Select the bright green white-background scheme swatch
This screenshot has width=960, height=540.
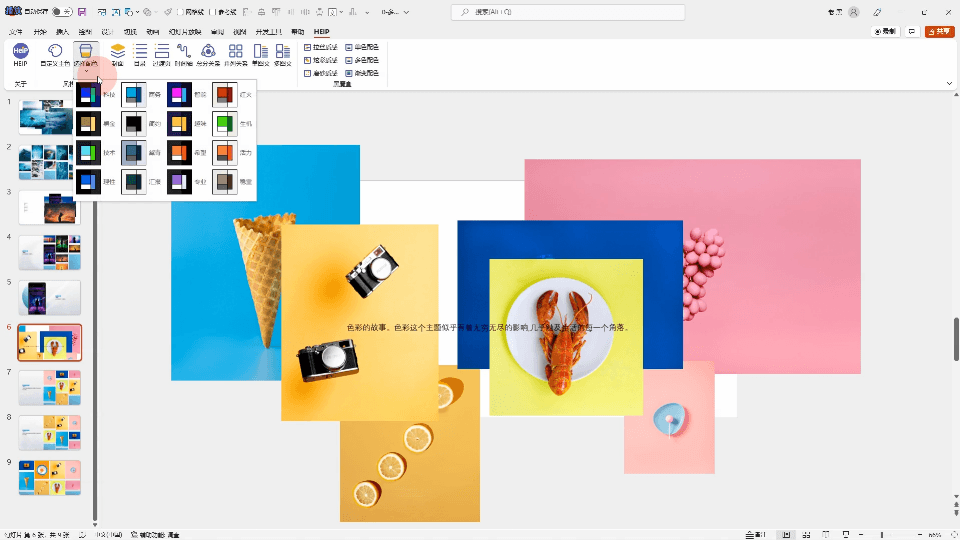click(225, 123)
